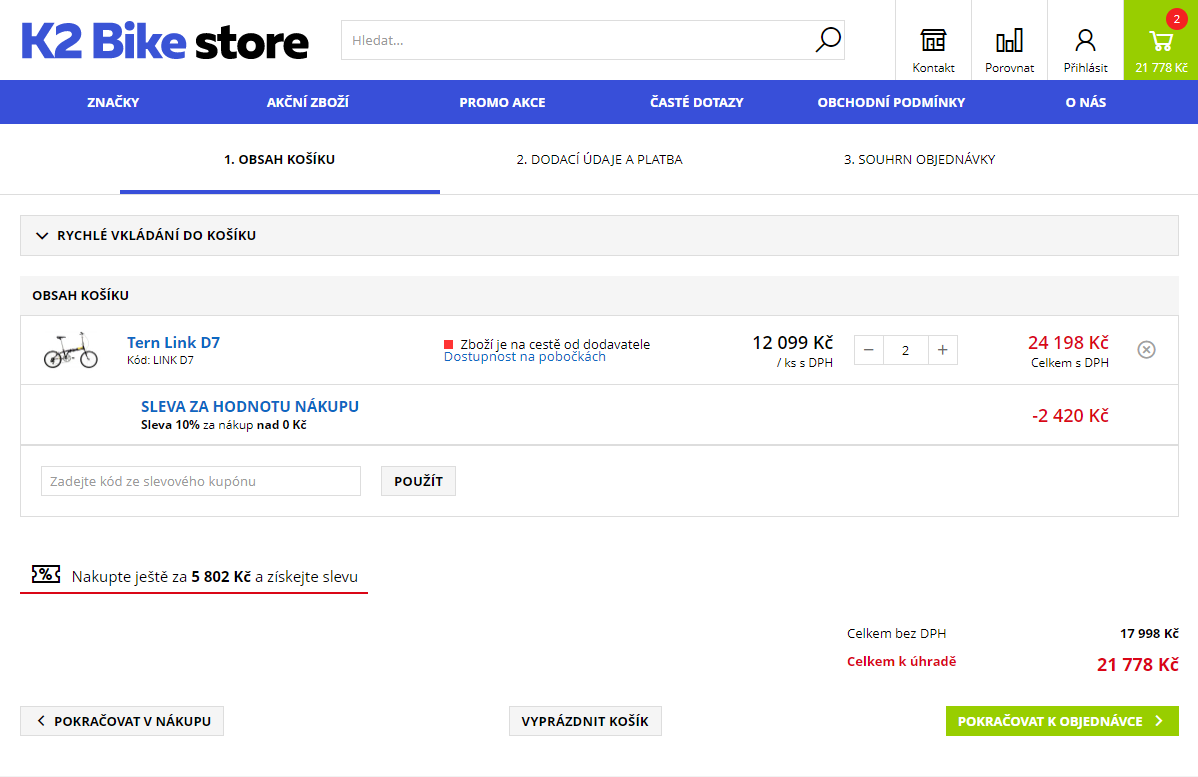Expand Rychlé vkládání do košíku section
The width and height of the screenshot is (1198, 777).
coord(599,235)
